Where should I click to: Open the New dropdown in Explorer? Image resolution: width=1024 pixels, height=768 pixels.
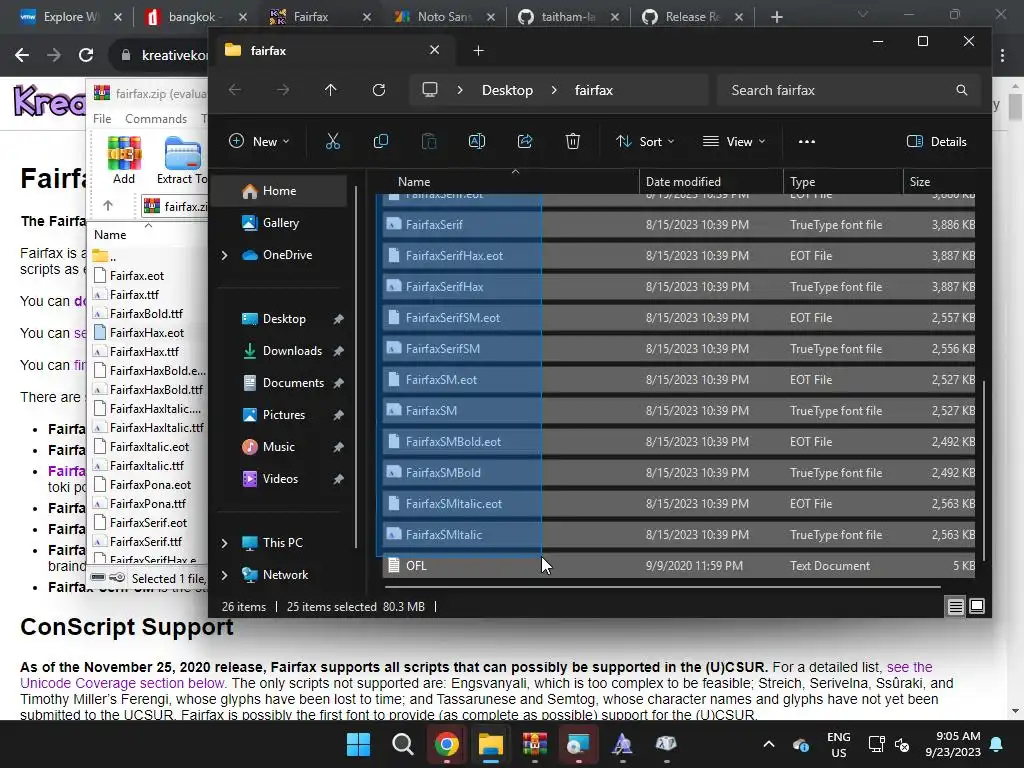click(259, 141)
